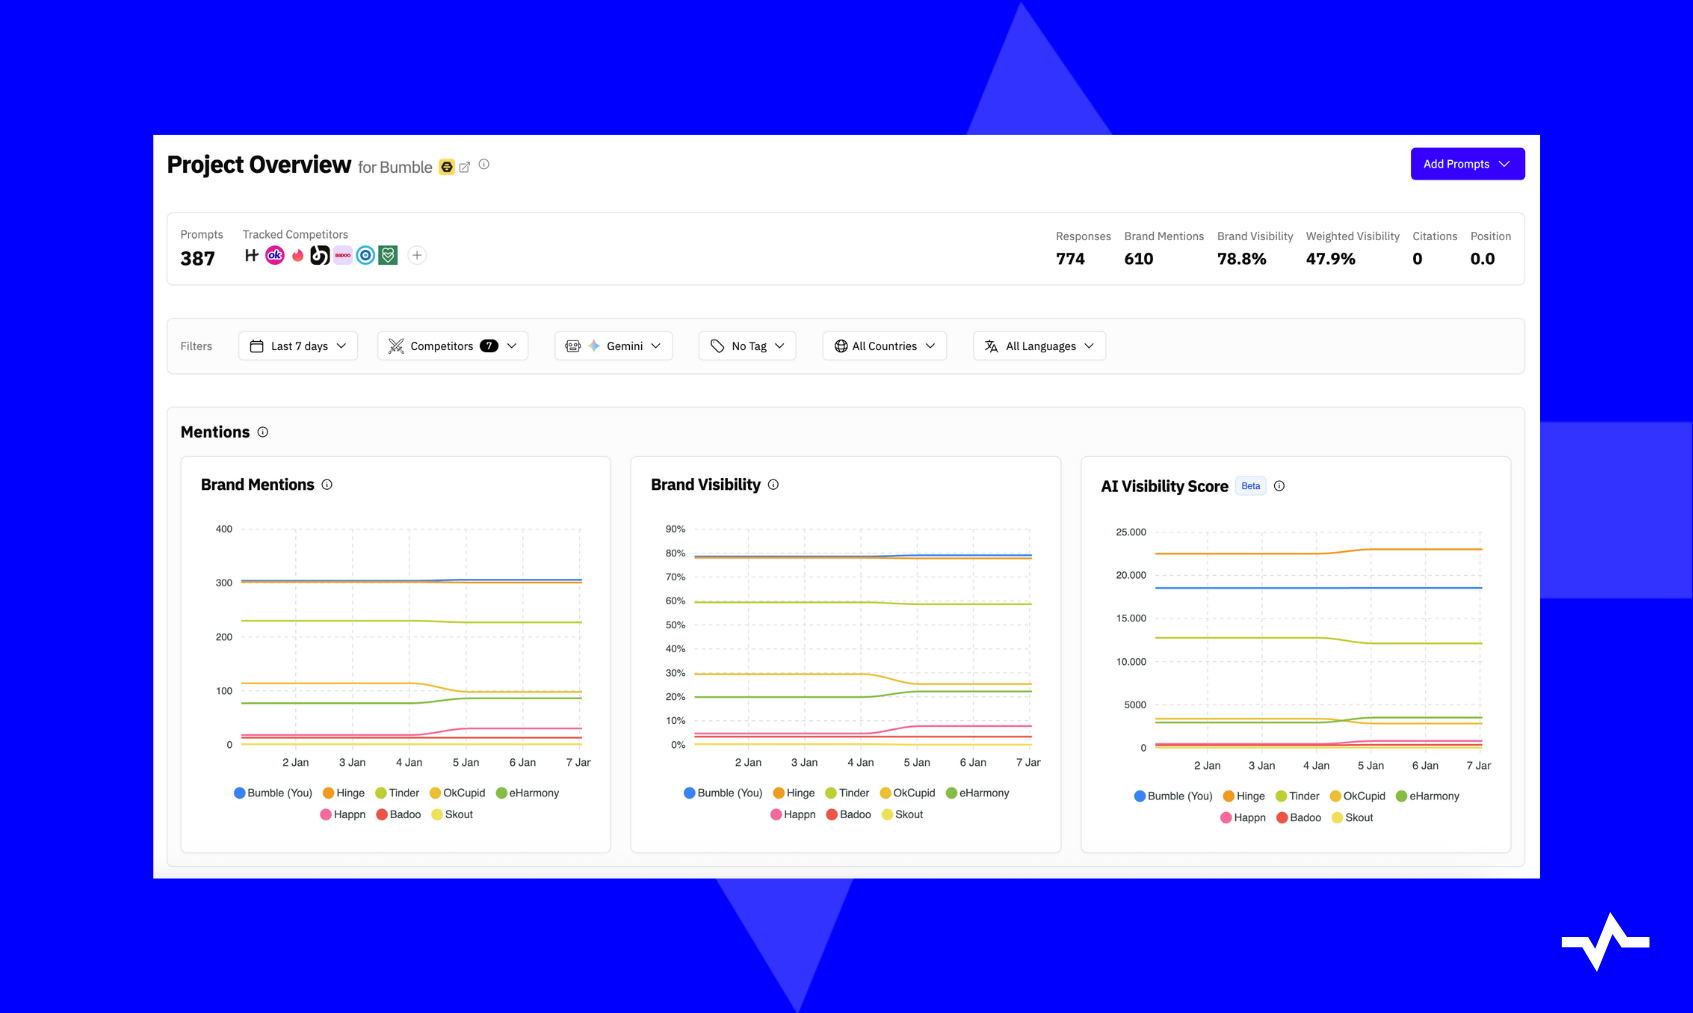Click info icon beside Brand Visibility title
This screenshot has height=1013, width=1693.
pos(773,485)
